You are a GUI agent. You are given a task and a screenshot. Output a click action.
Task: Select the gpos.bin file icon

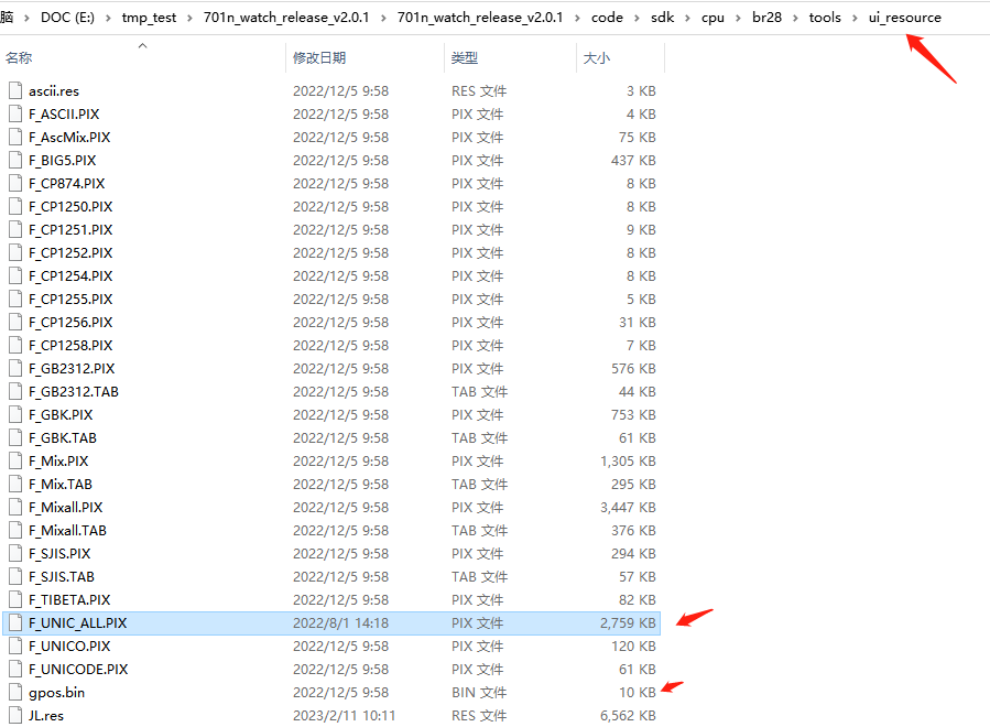tap(16, 692)
